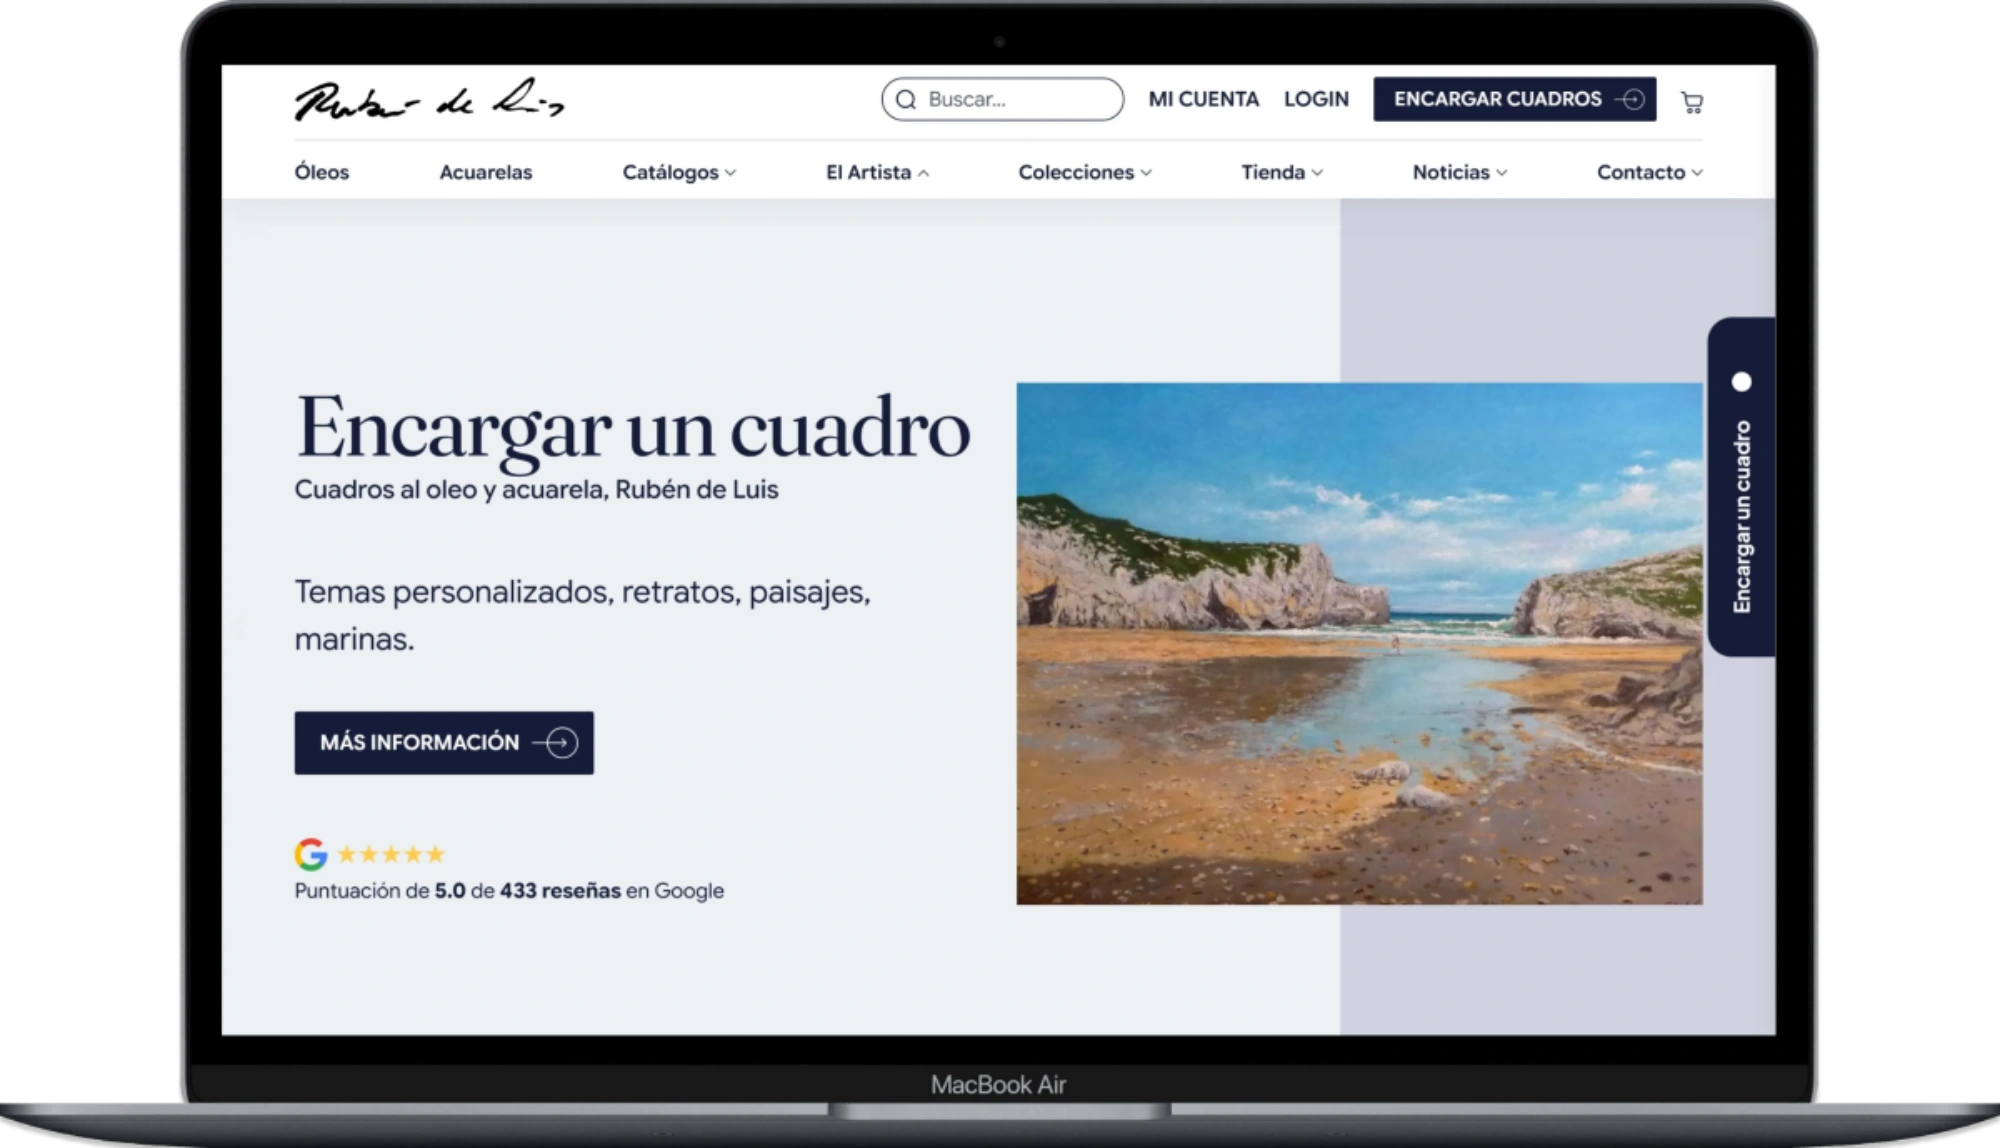Click the Google G logo
The height and width of the screenshot is (1148, 2000).
310,854
